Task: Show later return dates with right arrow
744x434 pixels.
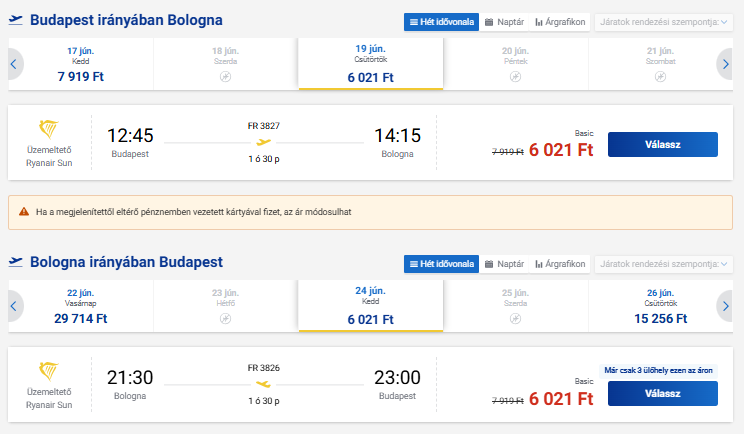Action: coord(725,306)
